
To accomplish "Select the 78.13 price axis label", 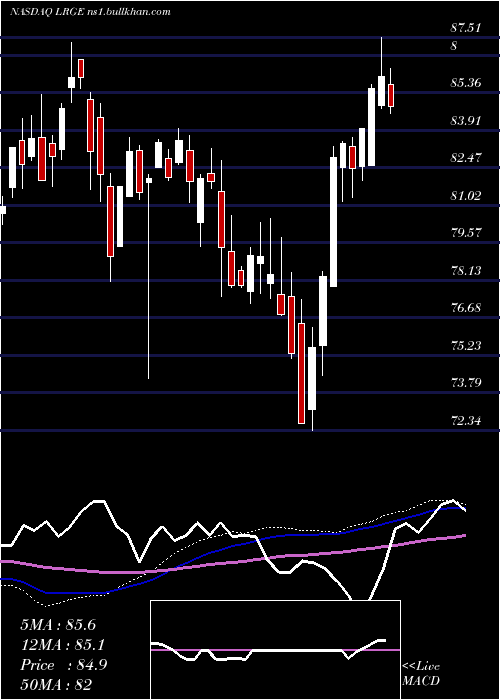I will pos(466,271).
